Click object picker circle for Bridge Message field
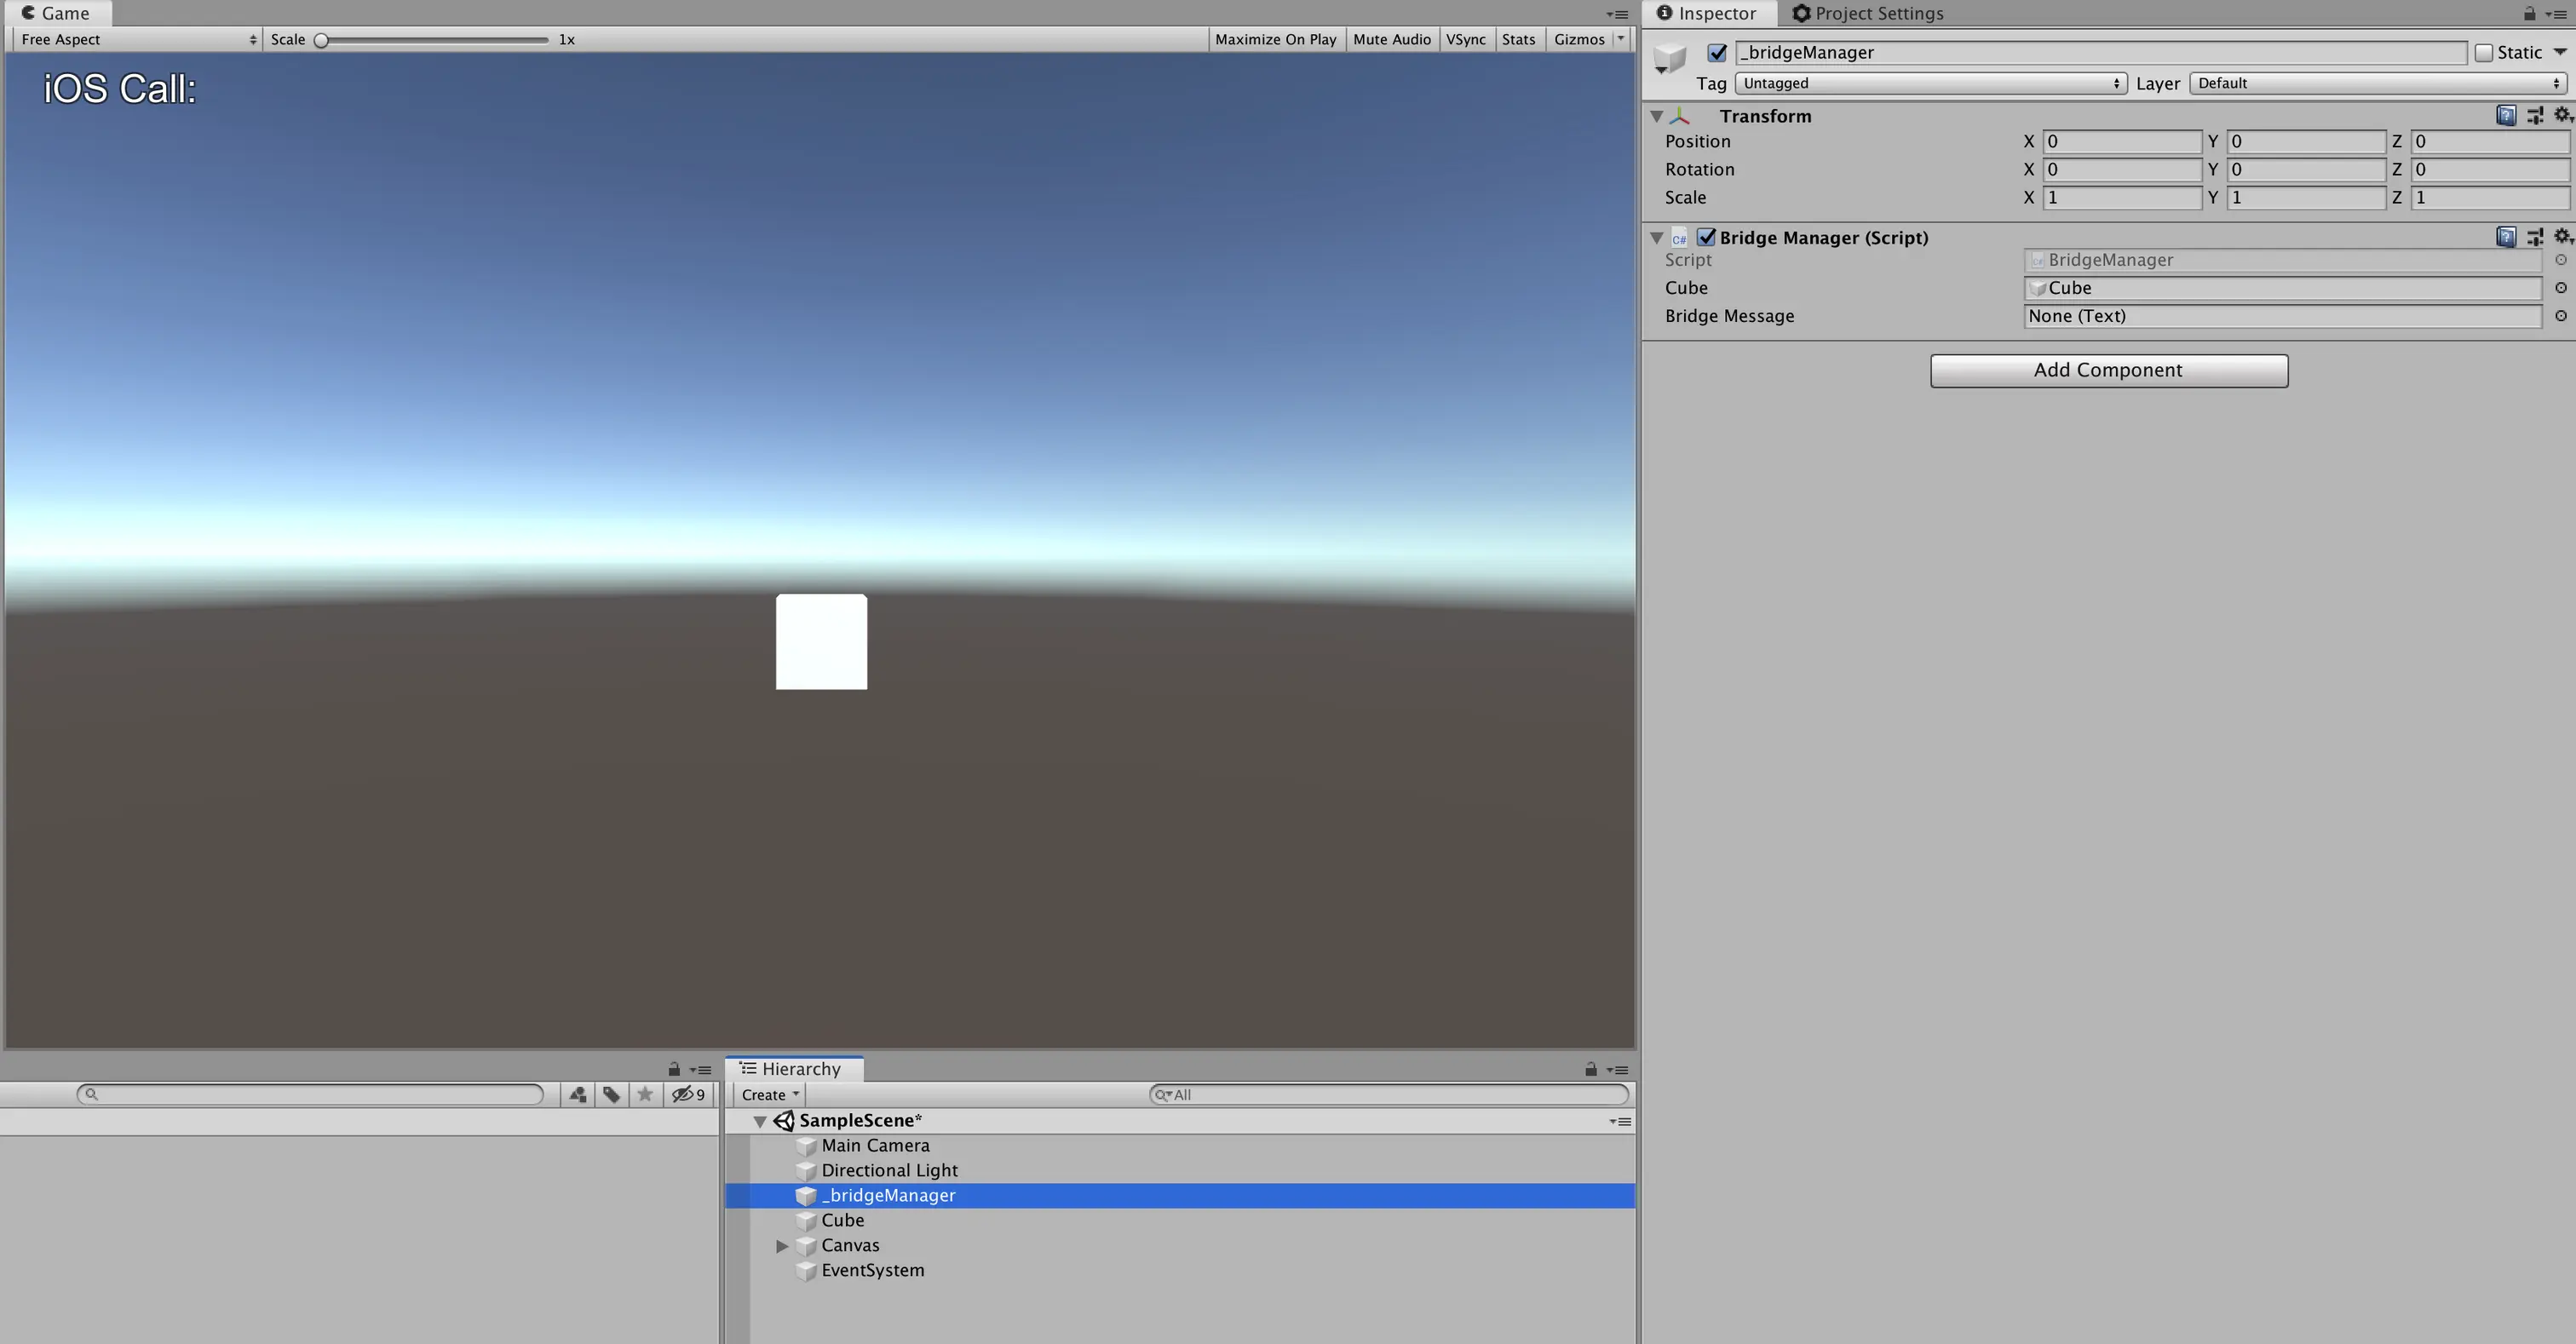 coord(2561,316)
